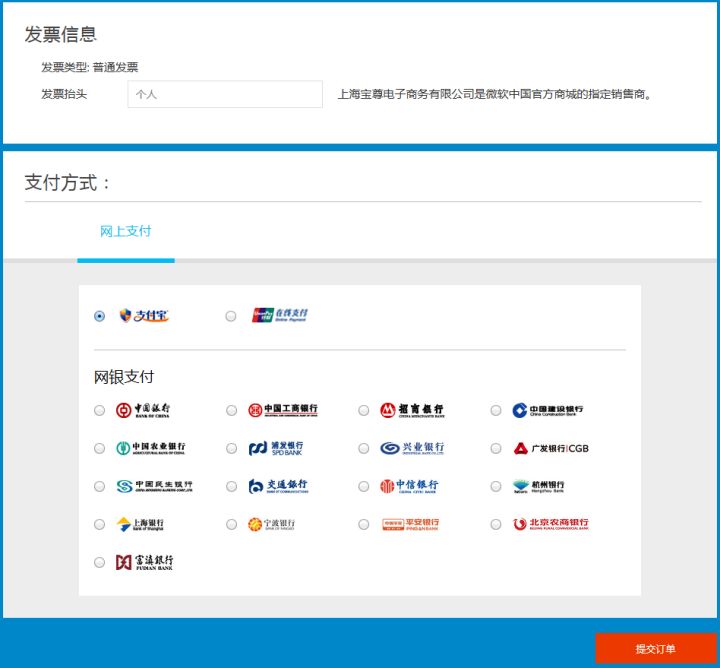Image resolution: width=720 pixels, height=668 pixels.
Task: Choose the 中国建设银行 radio button
Action: (x=496, y=410)
